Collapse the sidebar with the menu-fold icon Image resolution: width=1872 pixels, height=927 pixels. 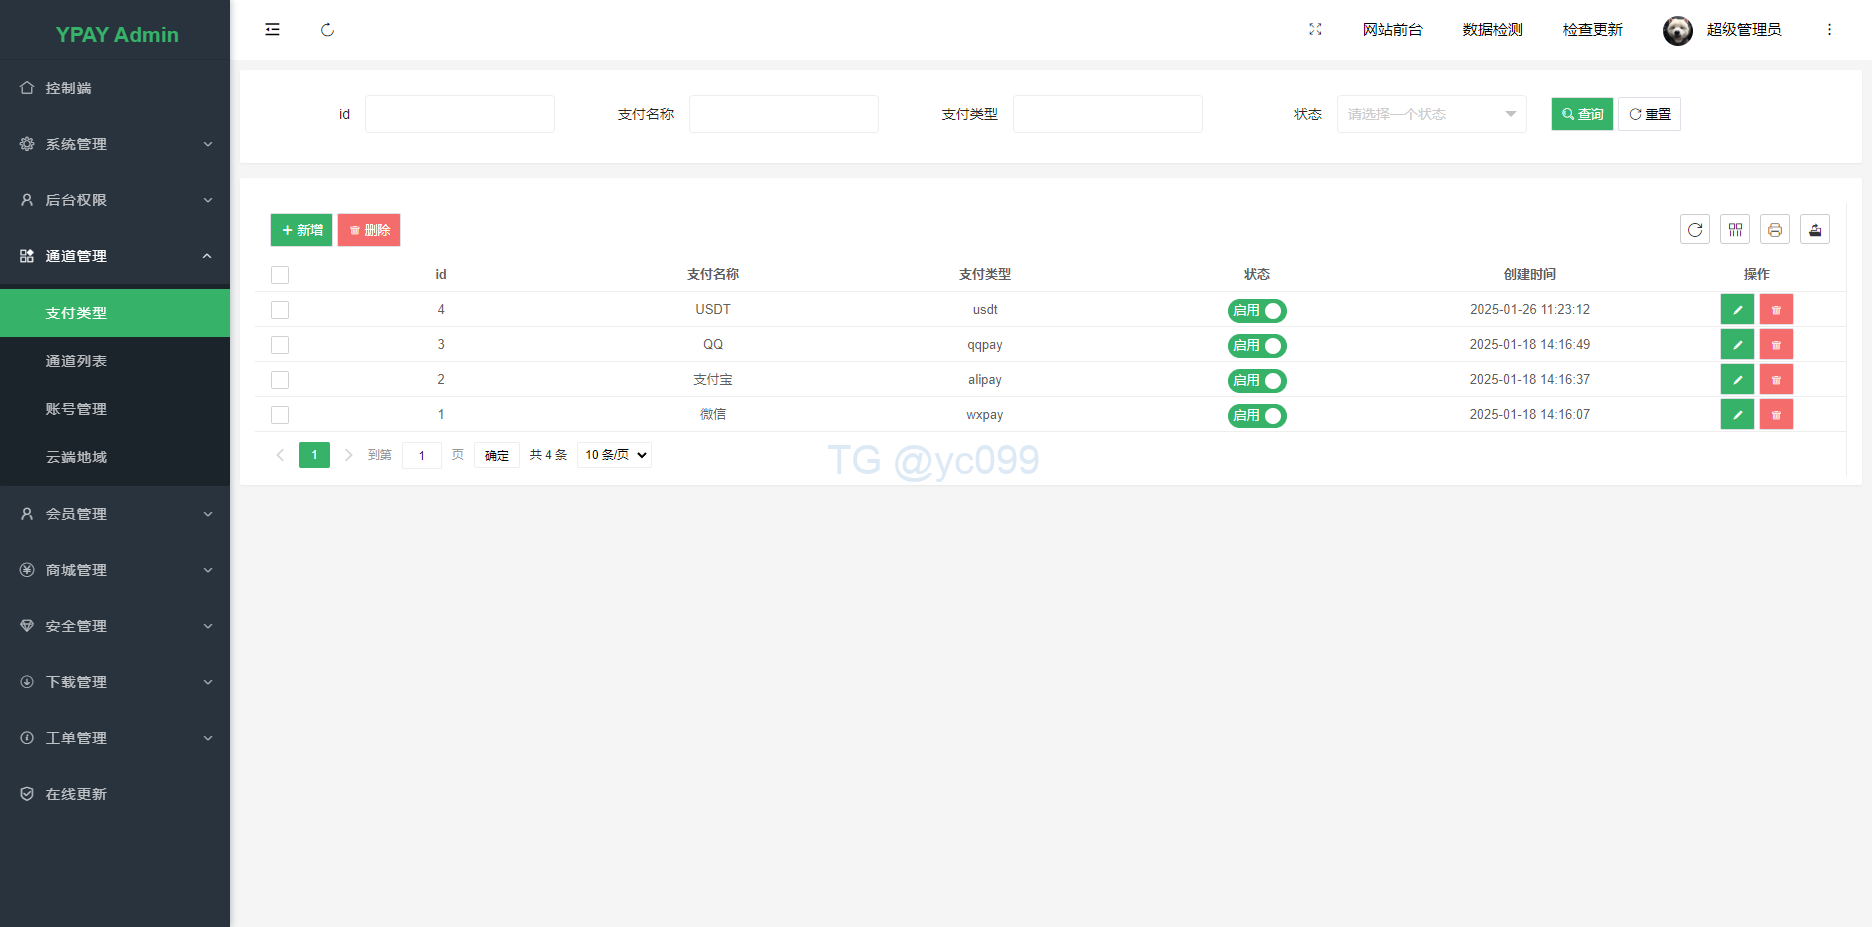272,30
